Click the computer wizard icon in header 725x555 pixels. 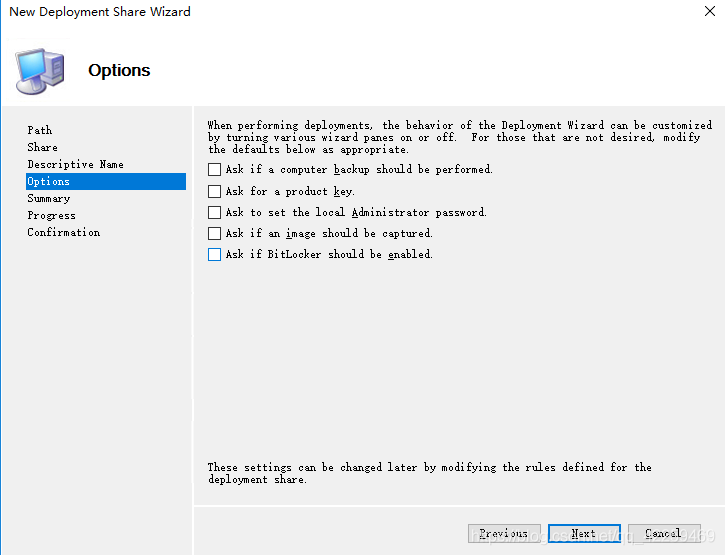[40, 70]
